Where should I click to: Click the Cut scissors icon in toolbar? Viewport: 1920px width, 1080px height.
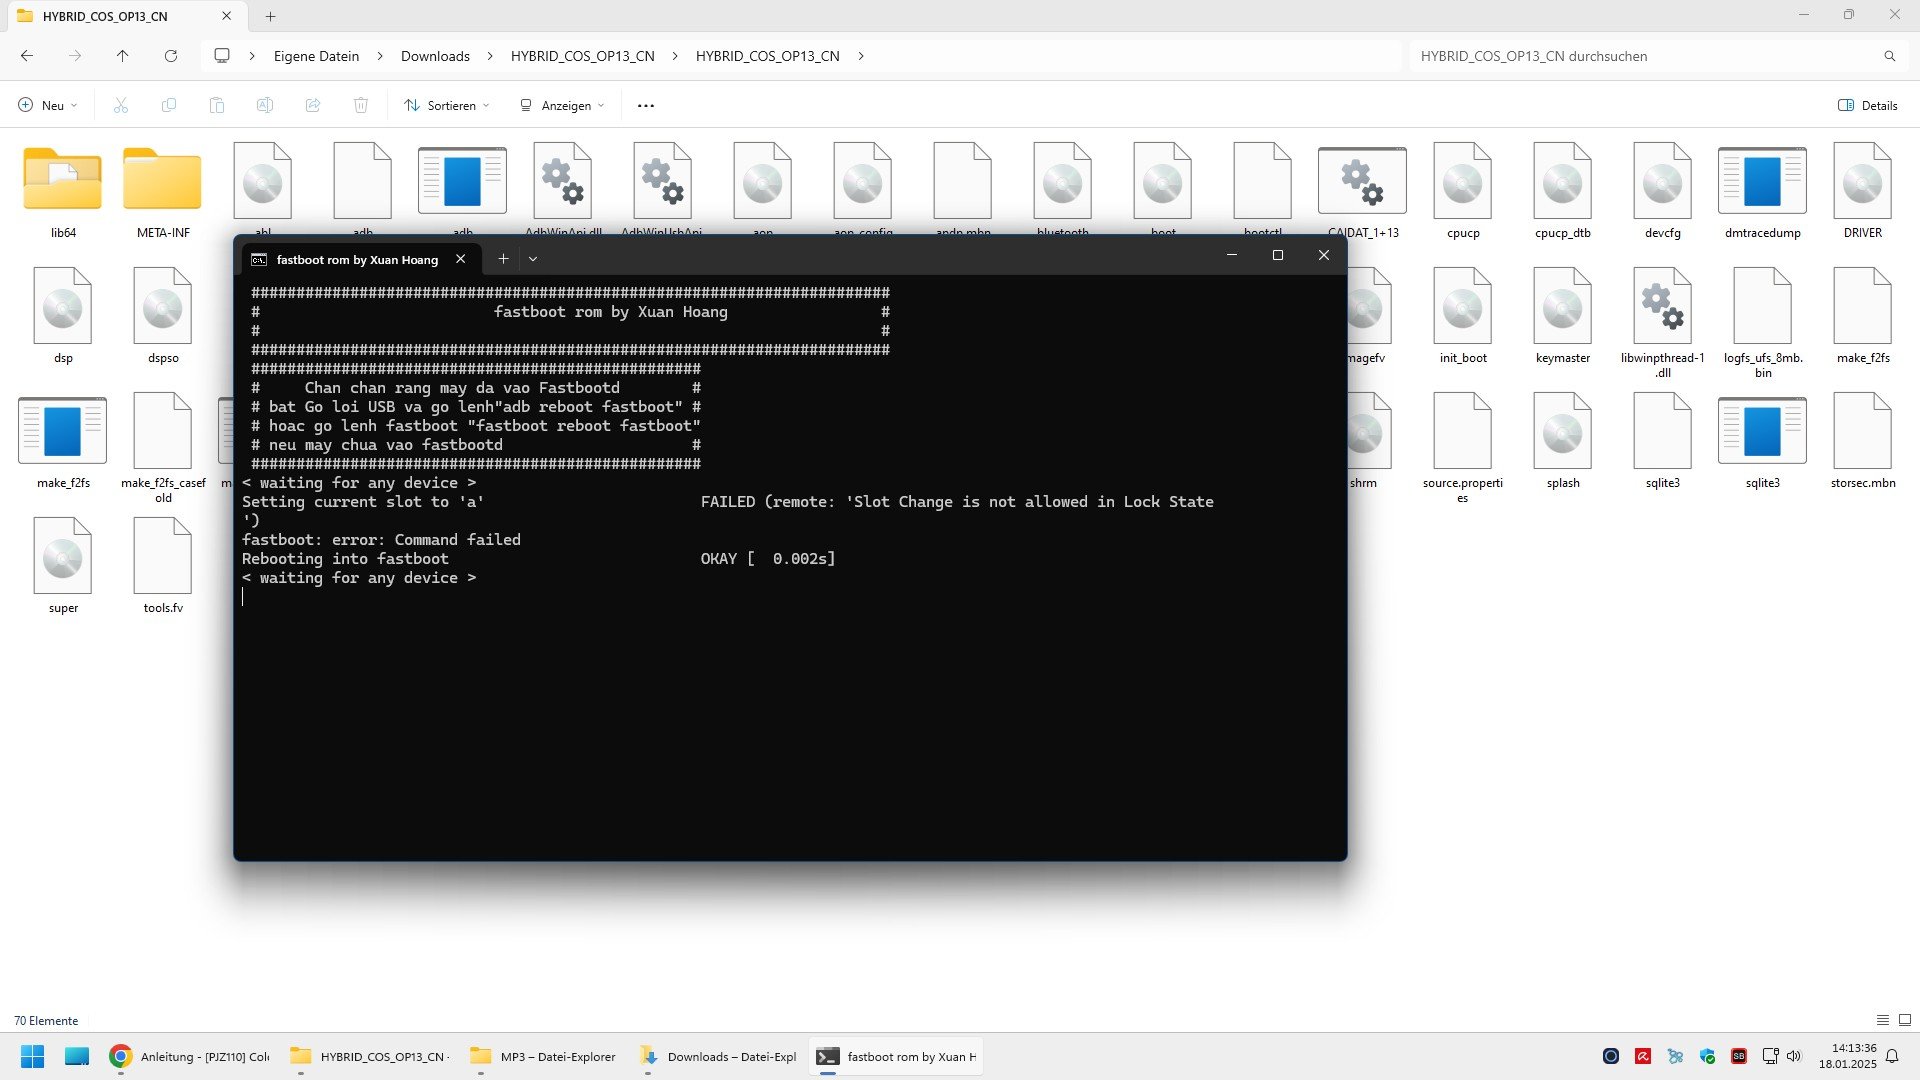point(121,105)
